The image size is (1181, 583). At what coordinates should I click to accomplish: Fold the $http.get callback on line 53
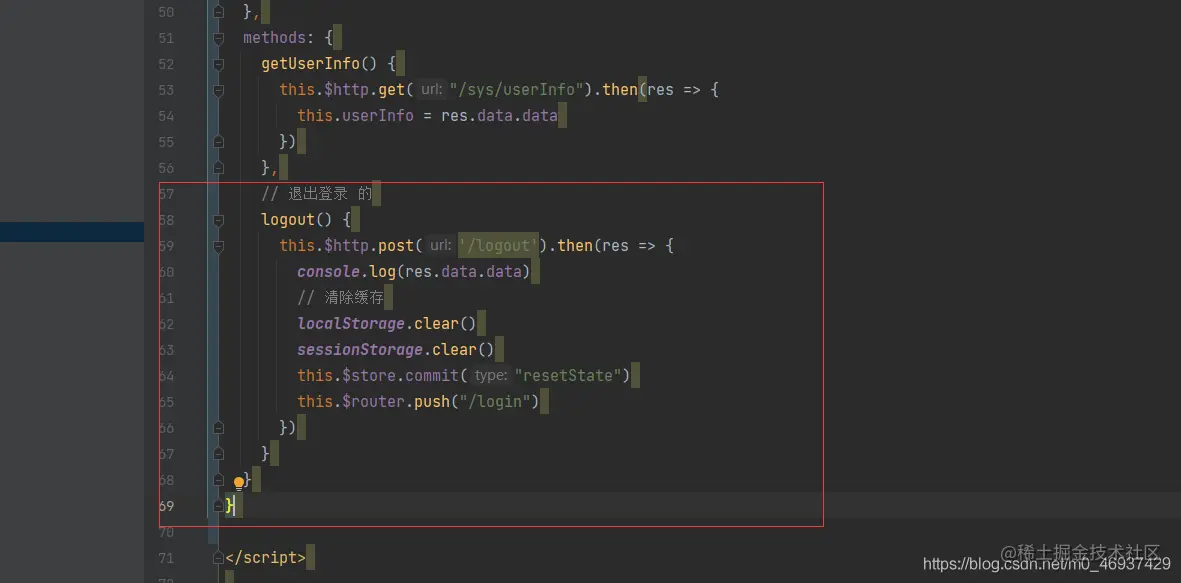tap(218, 90)
